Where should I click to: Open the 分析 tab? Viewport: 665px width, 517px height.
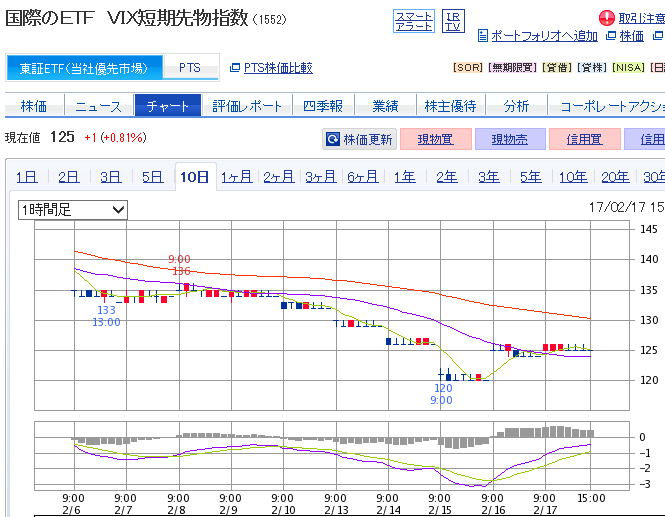[x=517, y=106]
